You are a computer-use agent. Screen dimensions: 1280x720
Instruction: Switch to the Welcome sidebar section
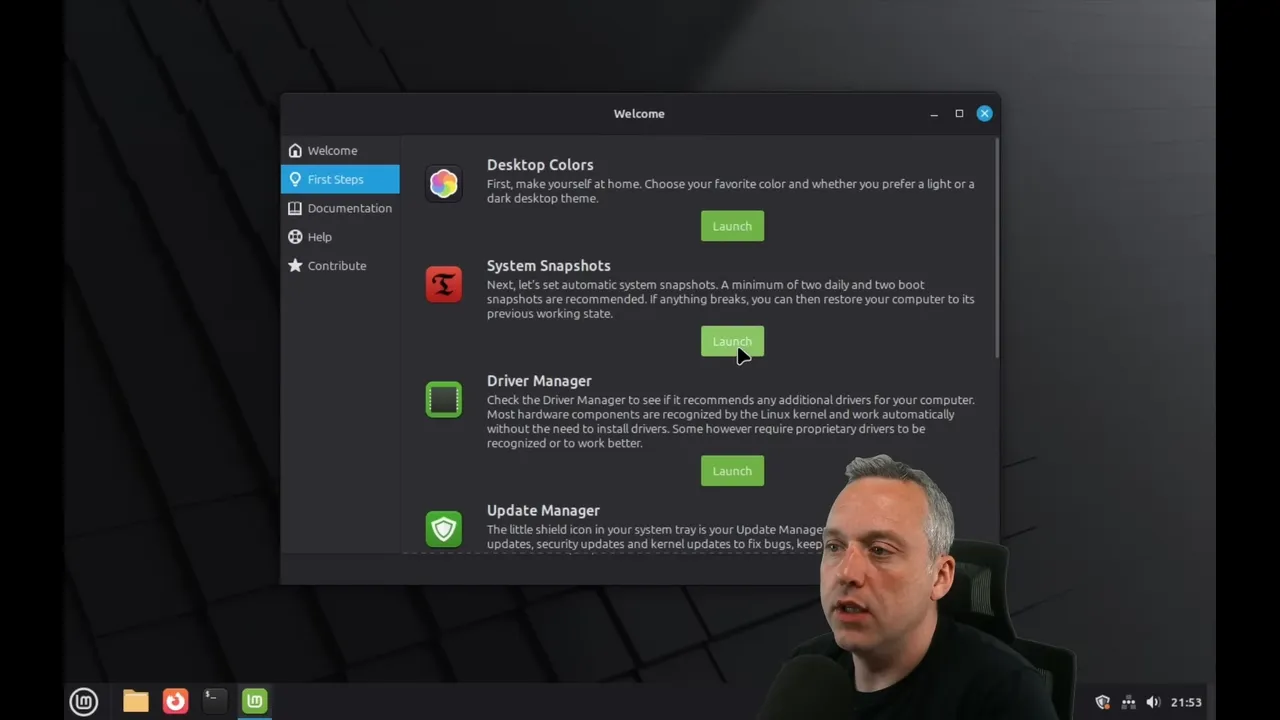coord(332,151)
